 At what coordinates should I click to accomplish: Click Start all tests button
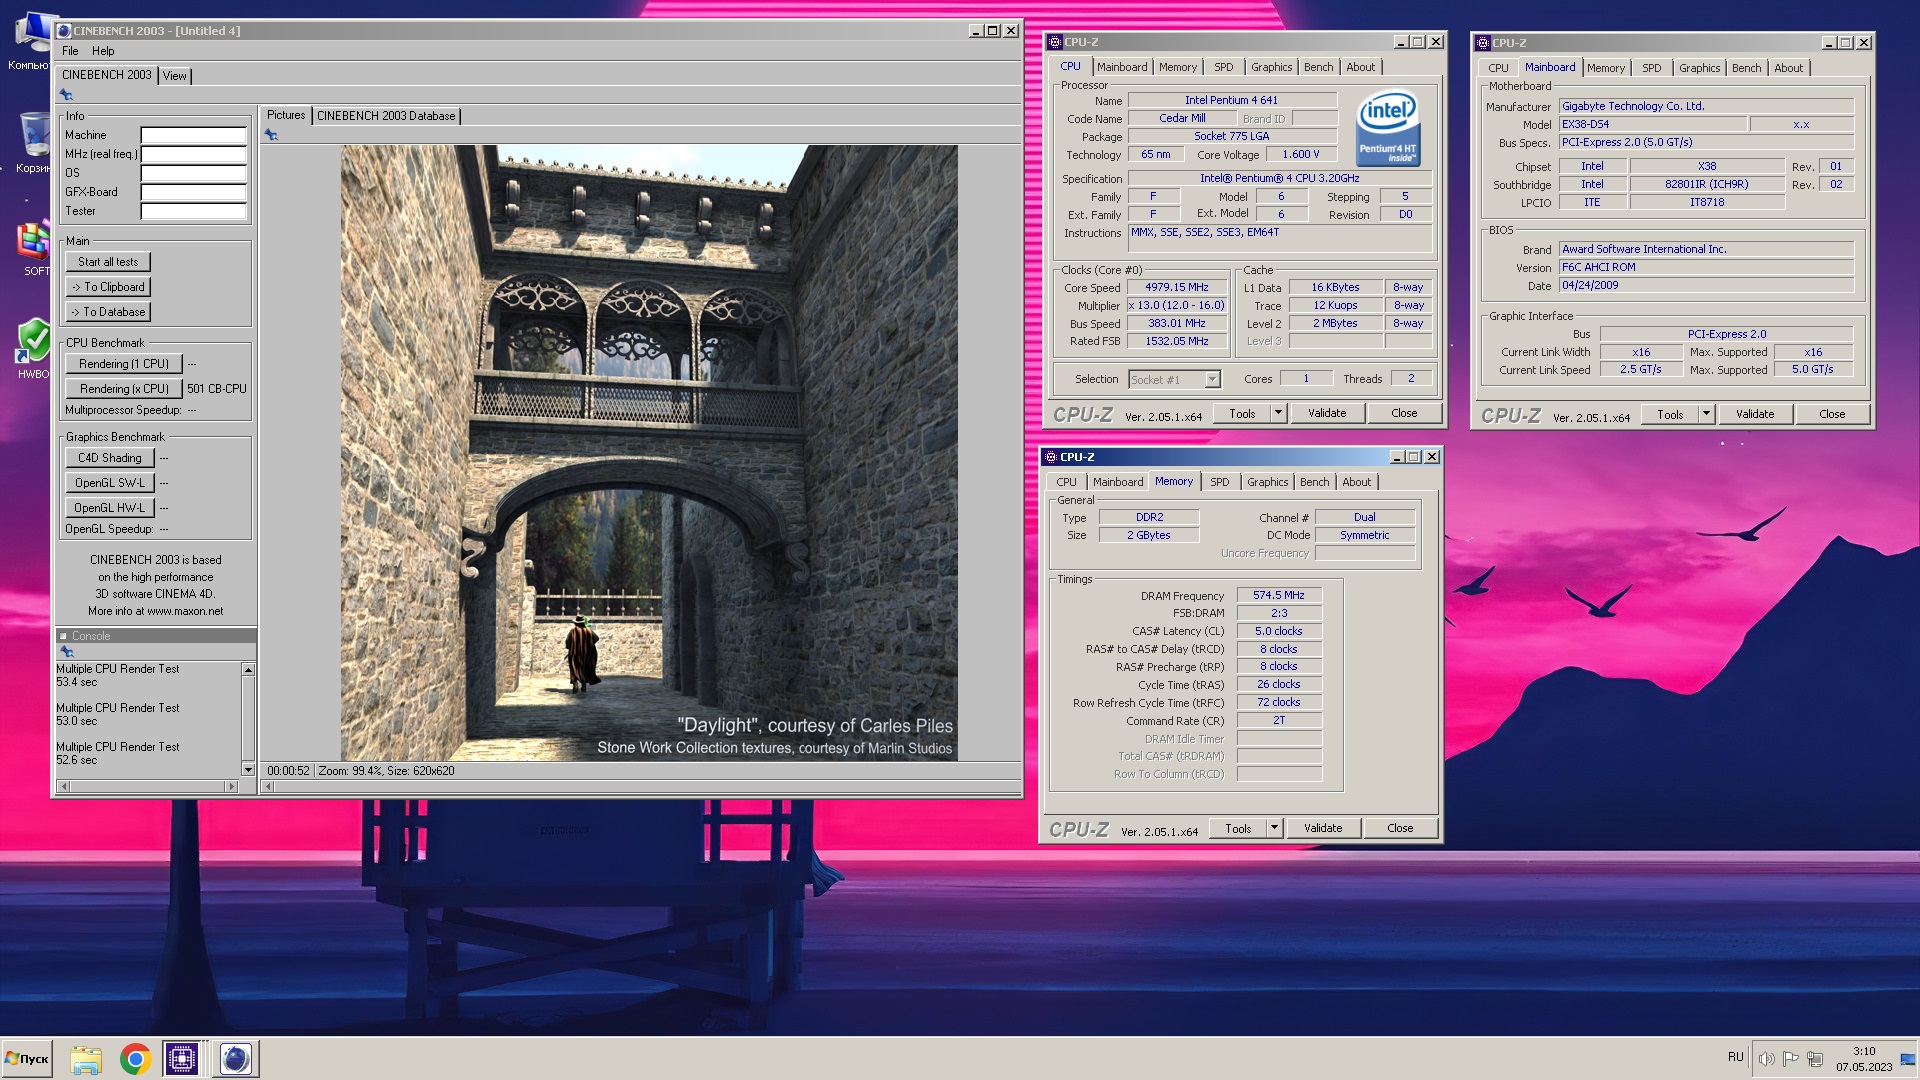(108, 262)
